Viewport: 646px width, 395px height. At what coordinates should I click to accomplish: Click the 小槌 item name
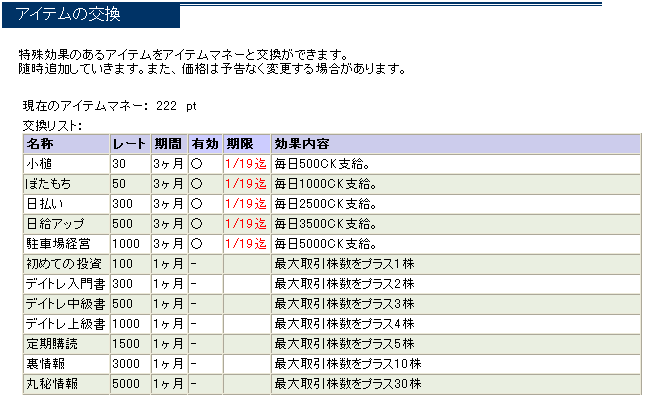click(x=39, y=164)
